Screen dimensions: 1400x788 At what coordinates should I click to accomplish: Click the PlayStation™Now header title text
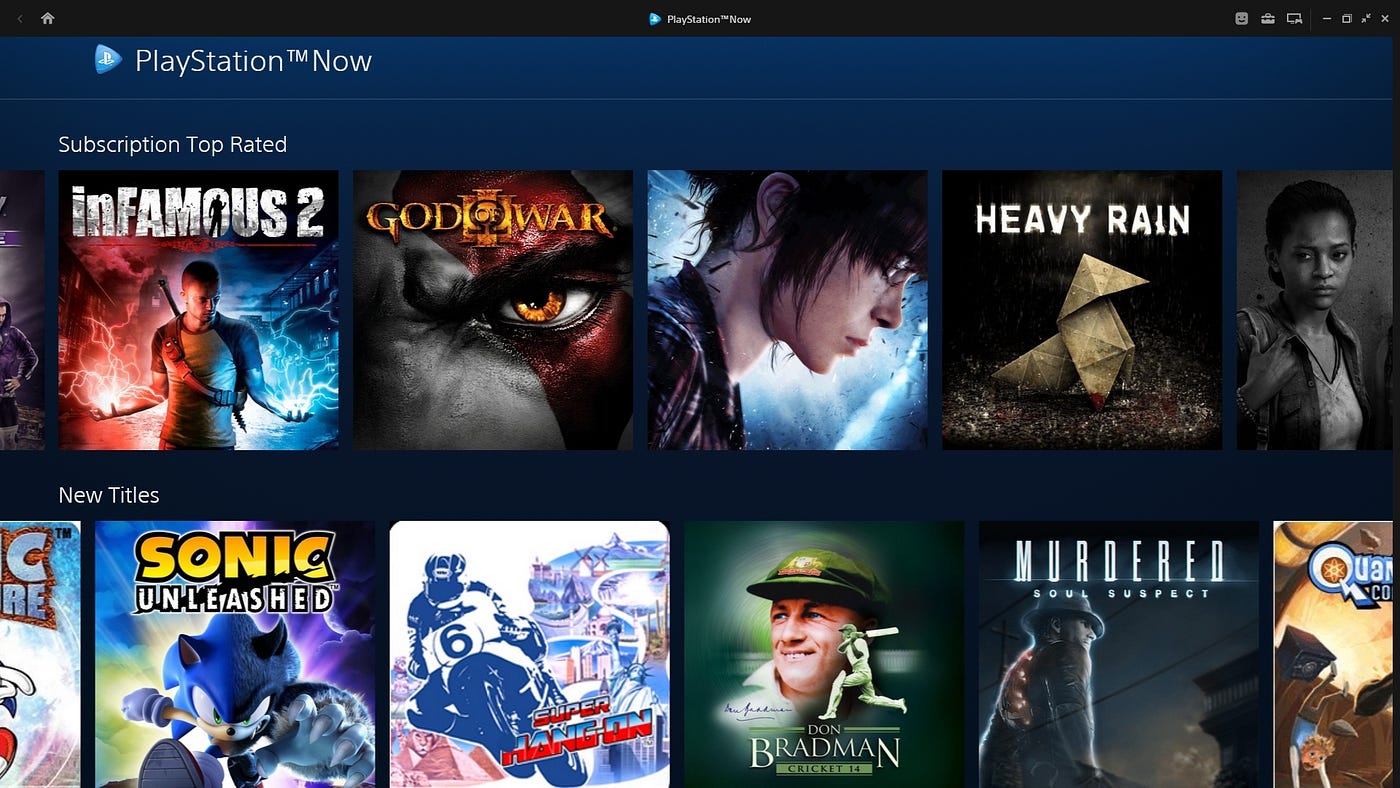pyautogui.click(x=253, y=61)
